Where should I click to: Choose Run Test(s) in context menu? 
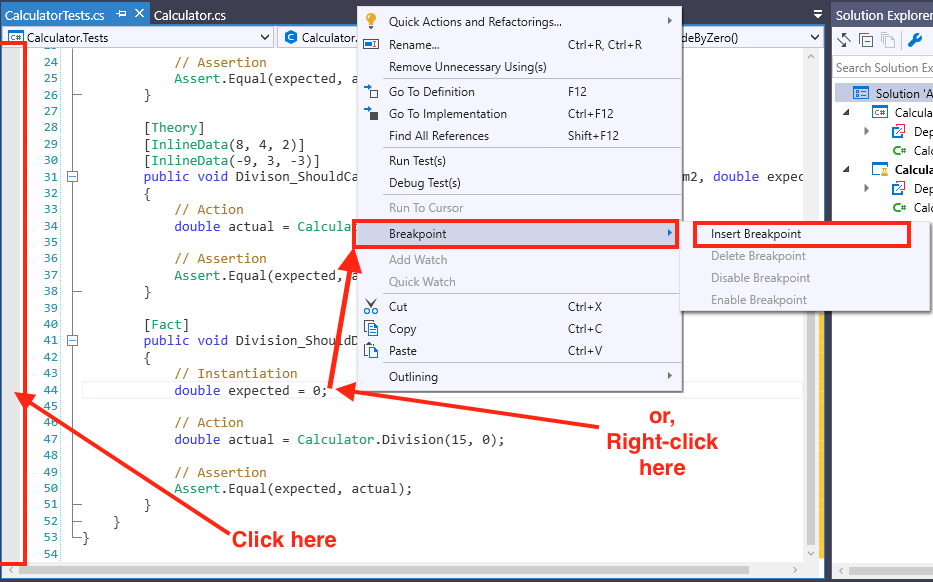coord(417,161)
